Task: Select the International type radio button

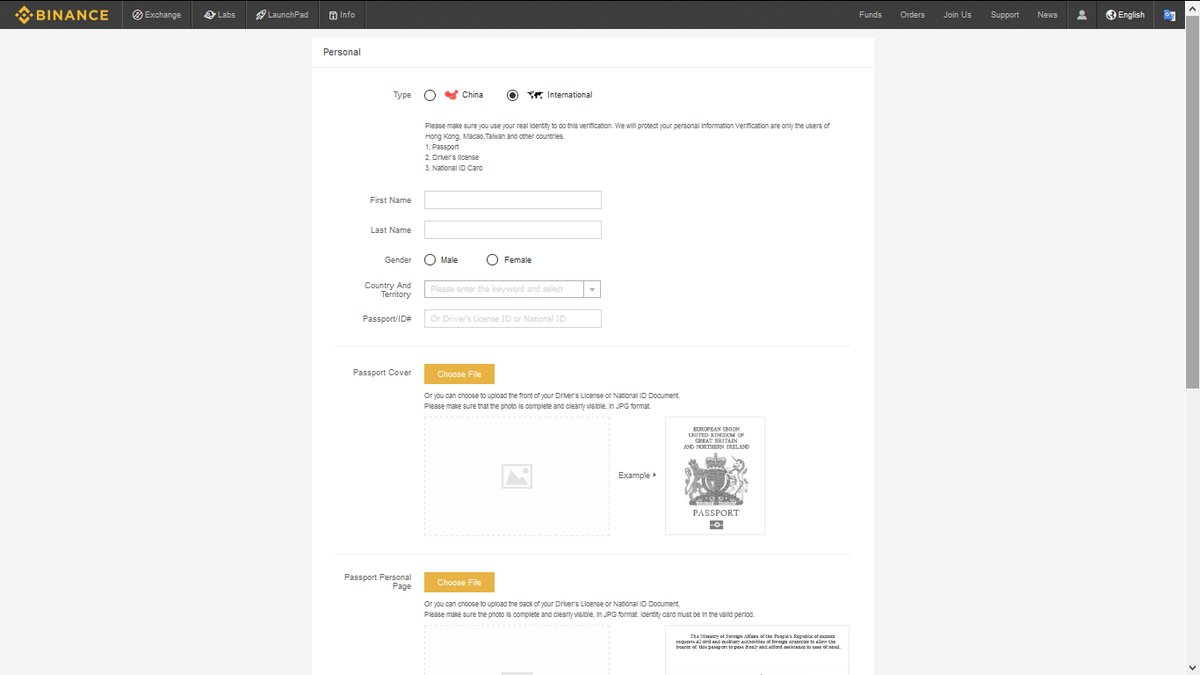Action: (513, 96)
